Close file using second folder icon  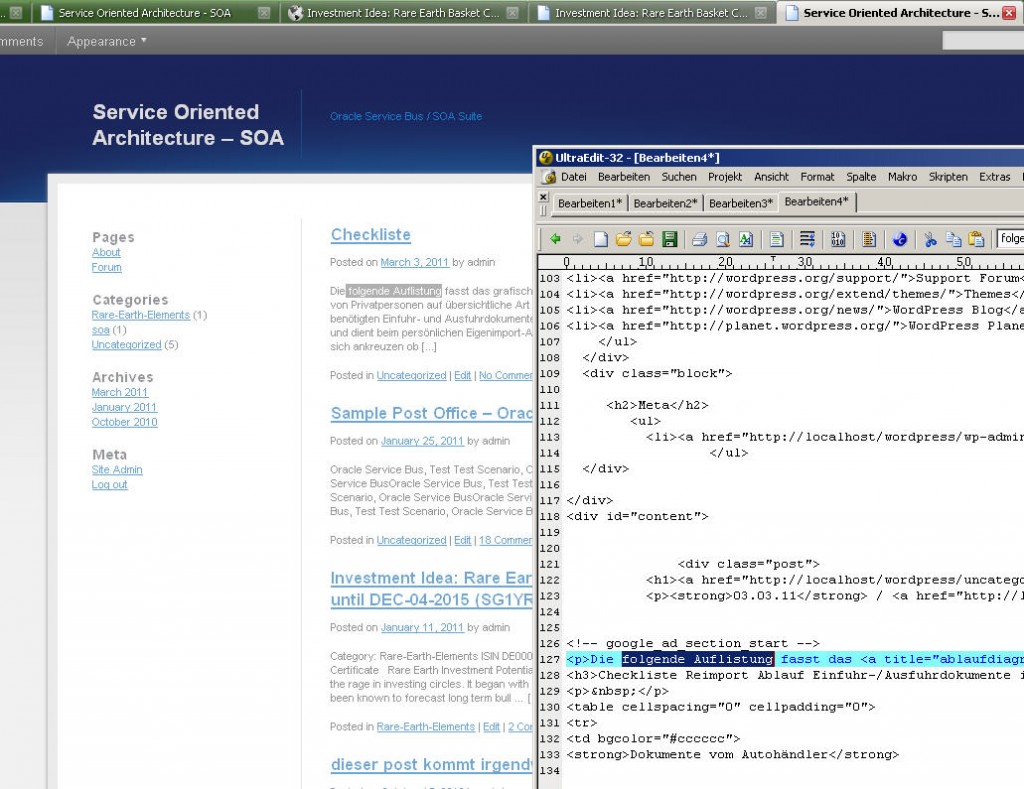(x=647, y=239)
